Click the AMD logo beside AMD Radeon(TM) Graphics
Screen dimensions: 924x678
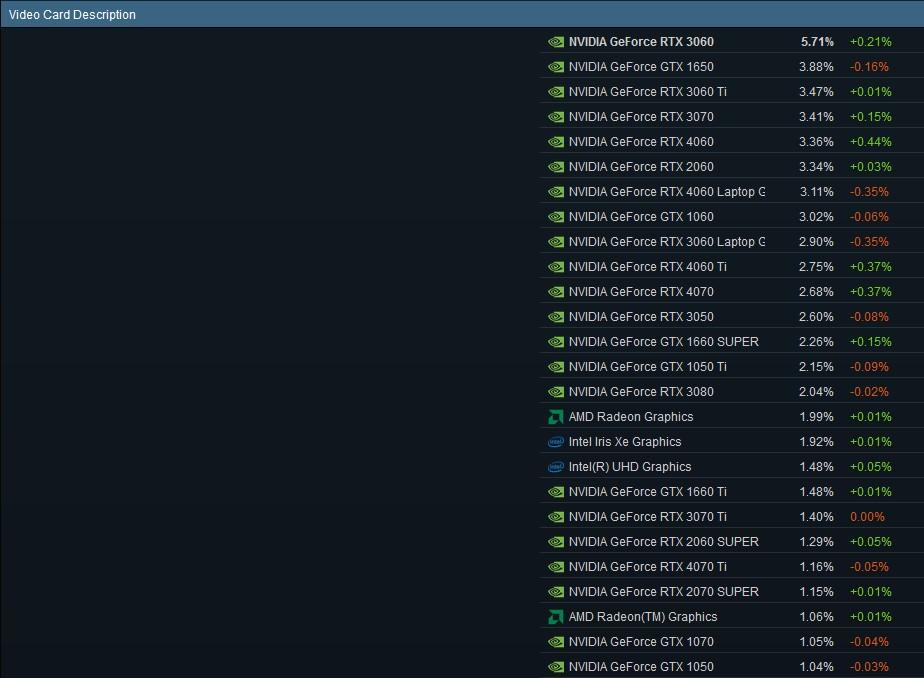(556, 617)
